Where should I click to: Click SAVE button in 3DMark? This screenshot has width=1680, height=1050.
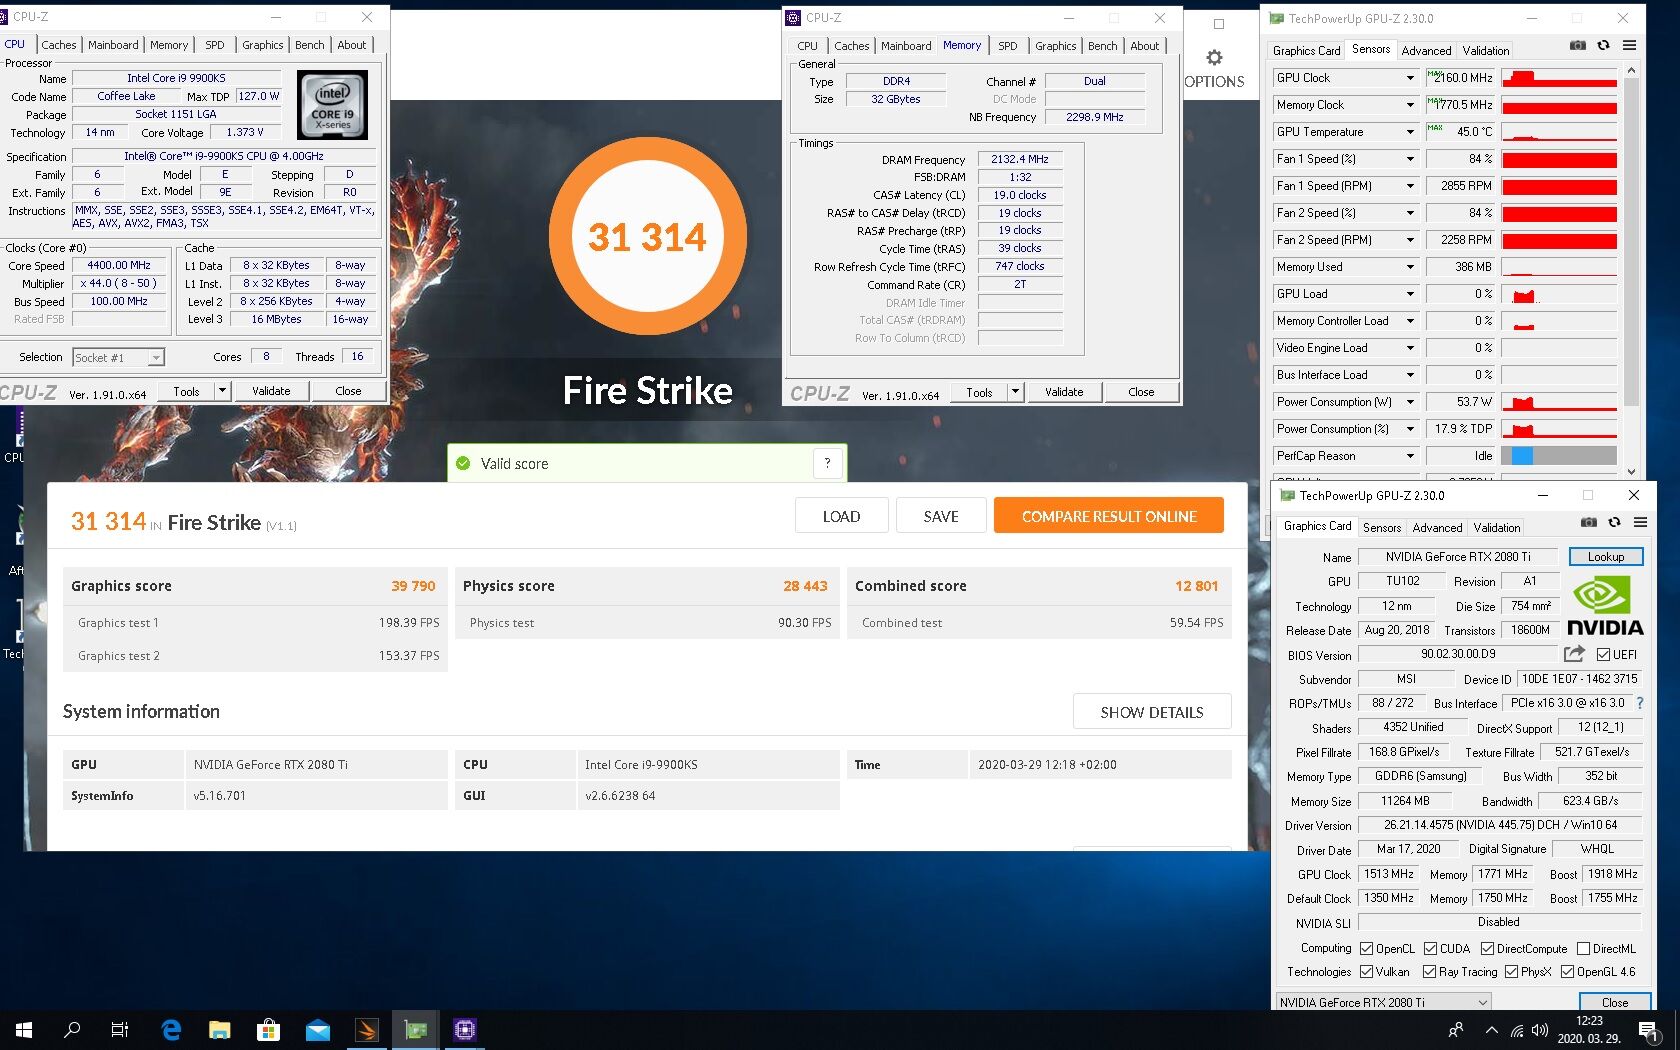[x=941, y=516]
